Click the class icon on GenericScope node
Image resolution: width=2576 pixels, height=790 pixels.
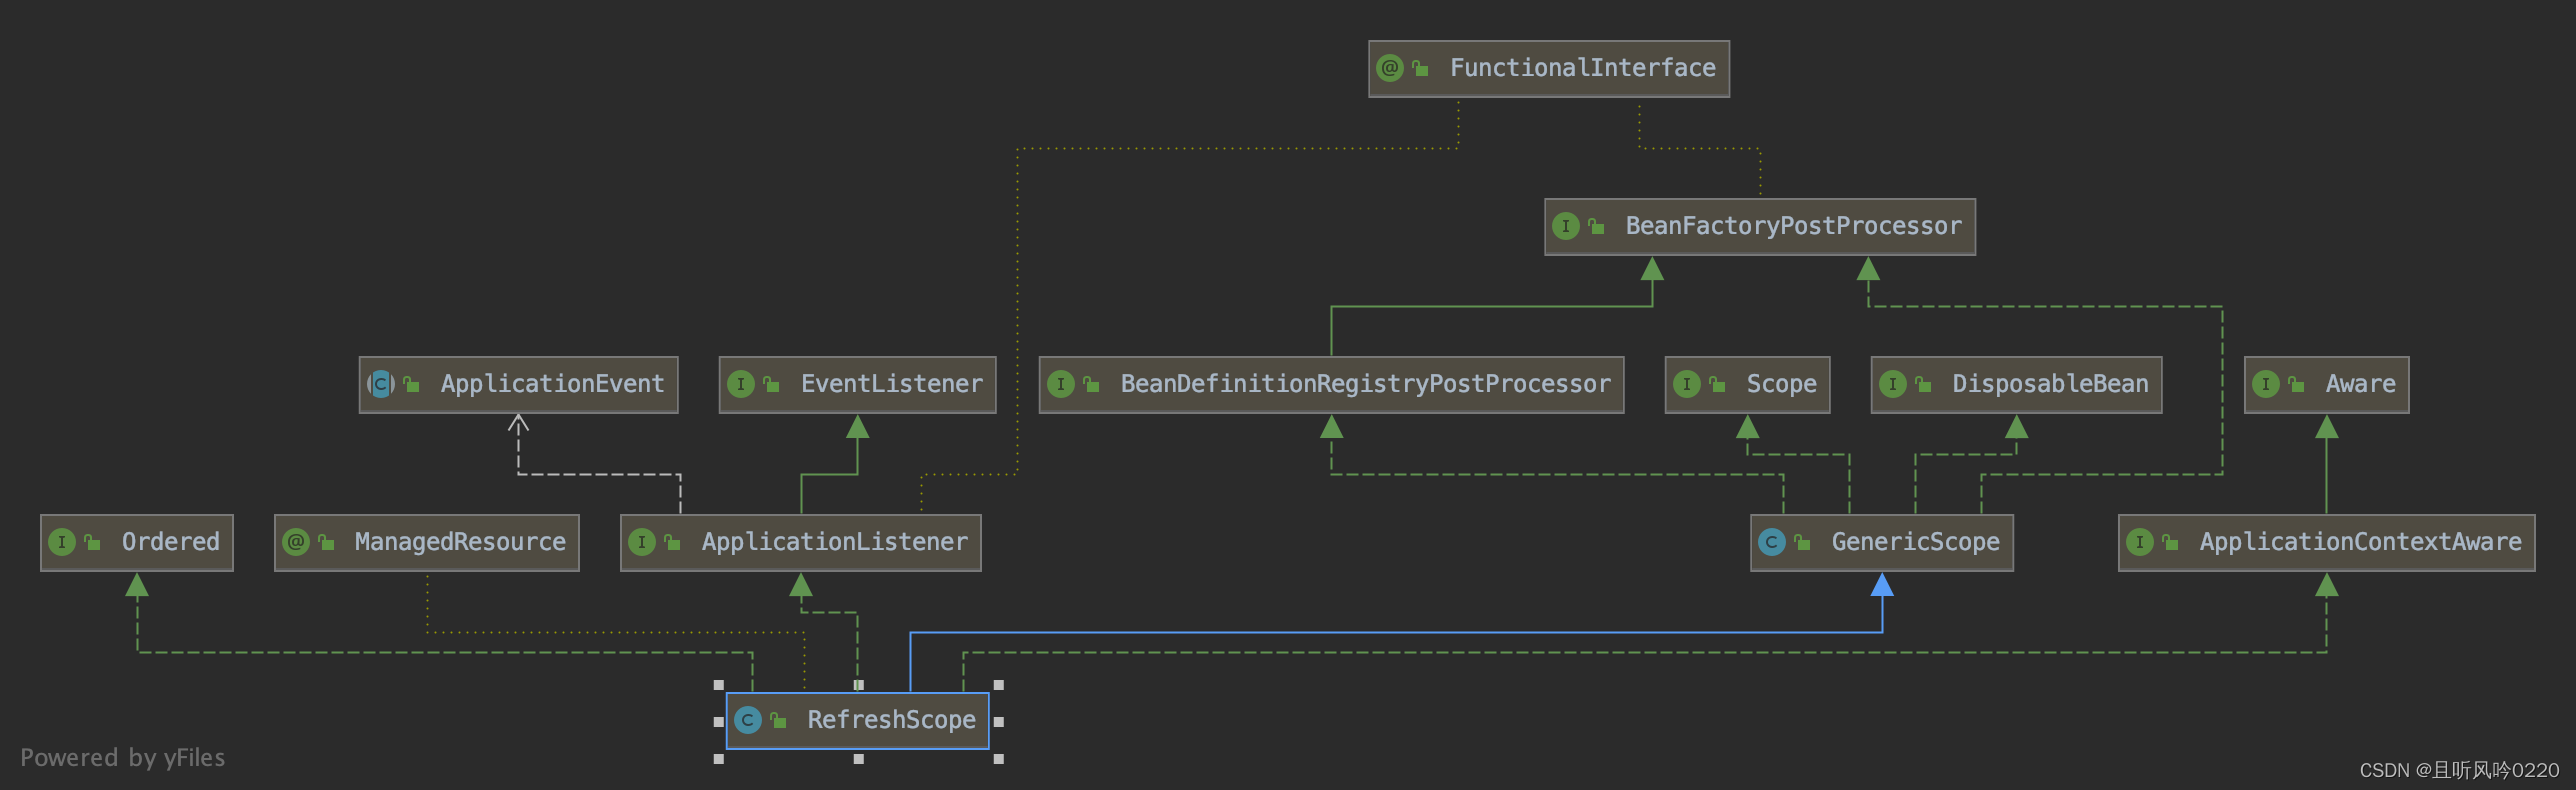pyautogui.click(x=1772, y=542)
